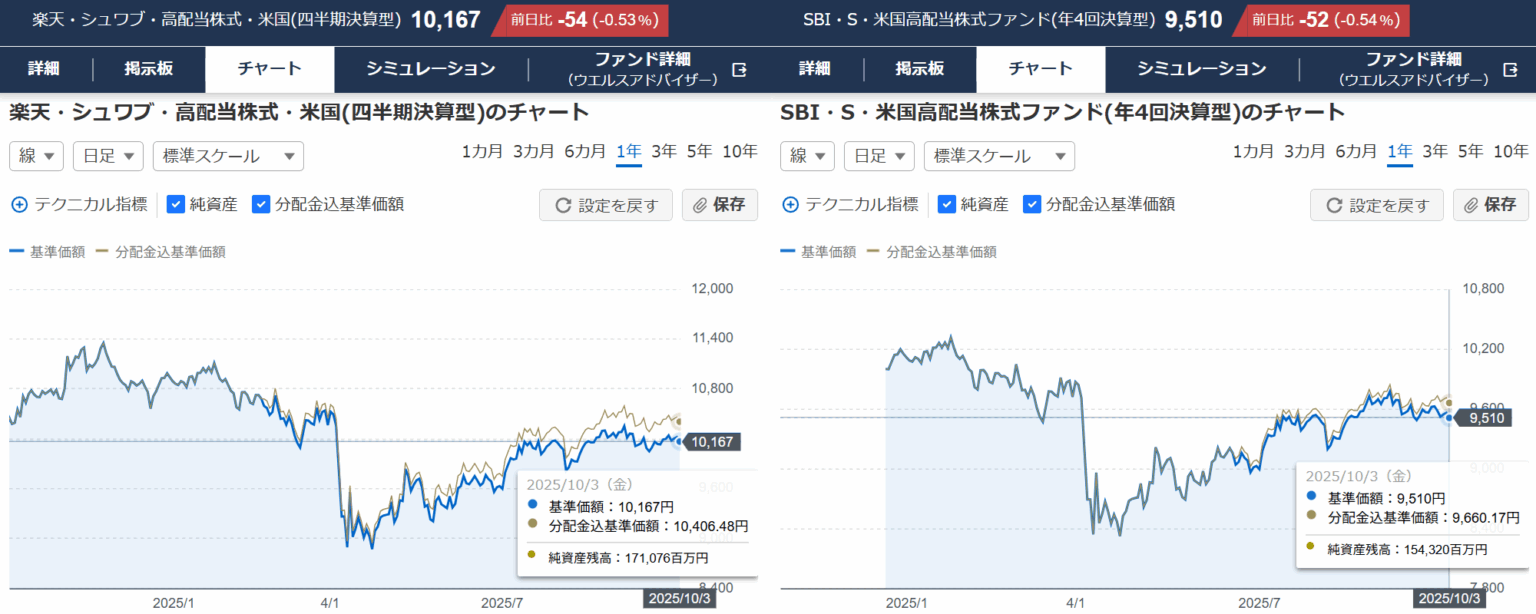Click 設定を戻す reset icon on SBI chart
This screenshot has height=614, width=1536.
click(x=1334, y=204)
